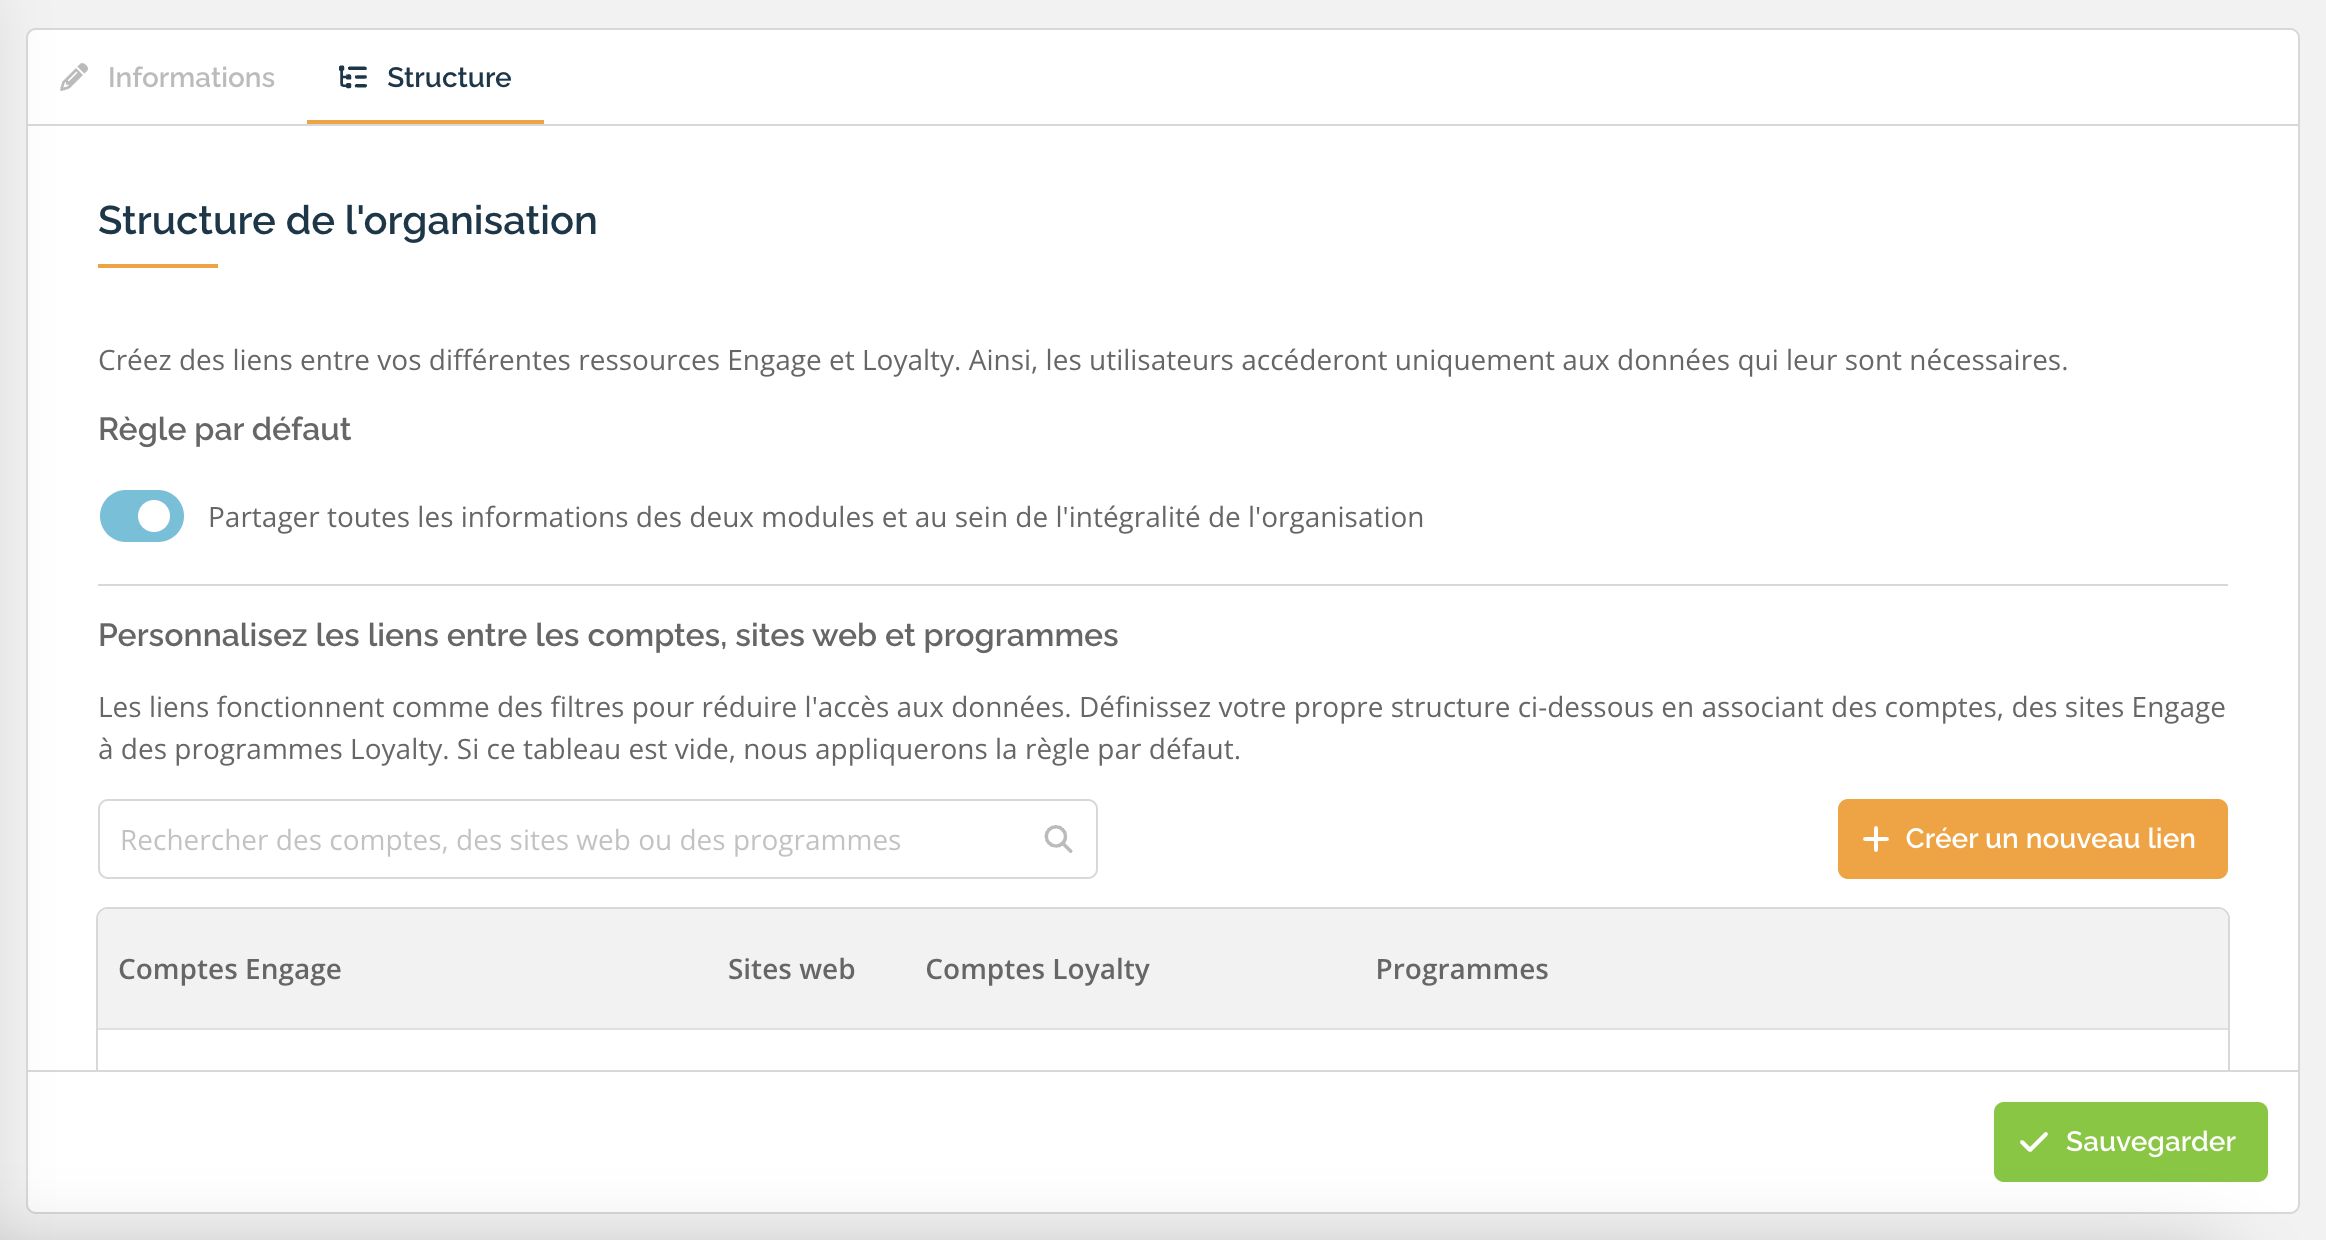Click the "Comptes Loyalty" column header
Viewport: 2326px width, 1240px height.
(x=1037, y=969)
